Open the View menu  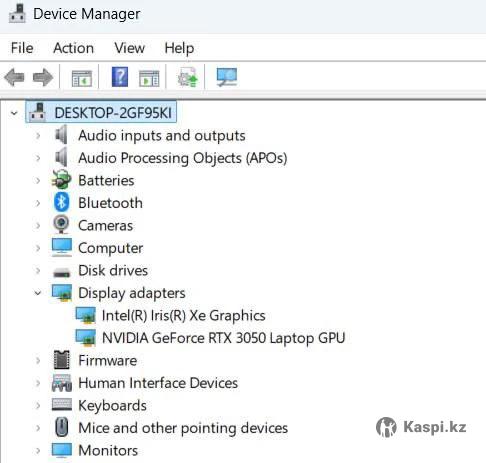129,48
